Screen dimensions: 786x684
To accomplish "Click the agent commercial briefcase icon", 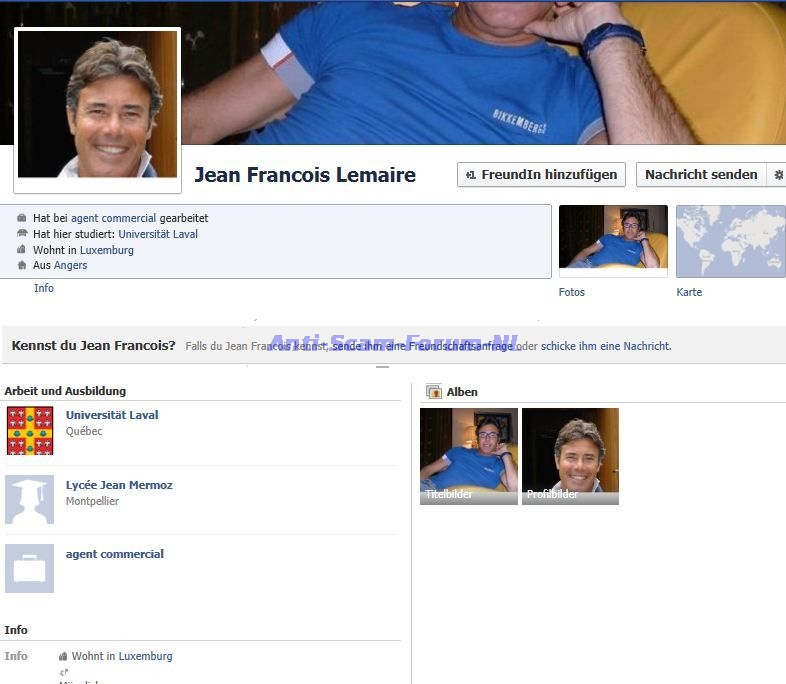I will (29, 569).
